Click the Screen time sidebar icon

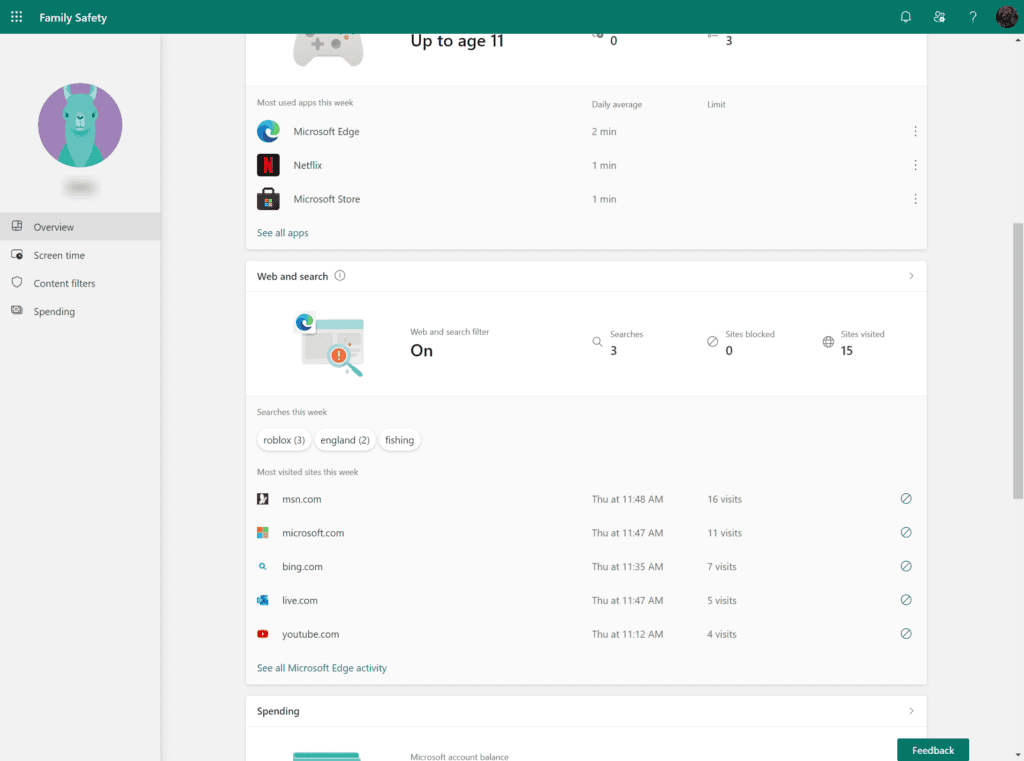point(17,255)
